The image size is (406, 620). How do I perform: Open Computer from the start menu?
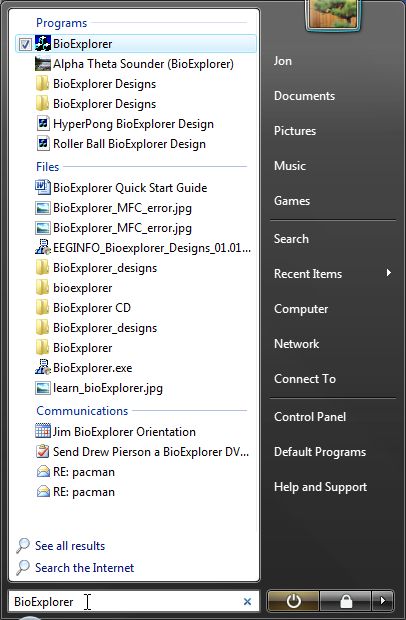pos(301,309)
